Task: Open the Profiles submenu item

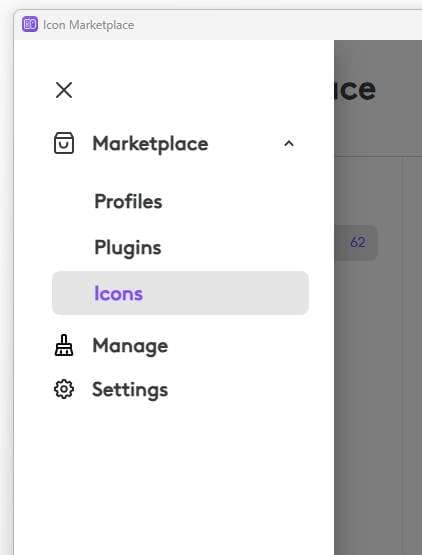Action: tap(128, 201)
